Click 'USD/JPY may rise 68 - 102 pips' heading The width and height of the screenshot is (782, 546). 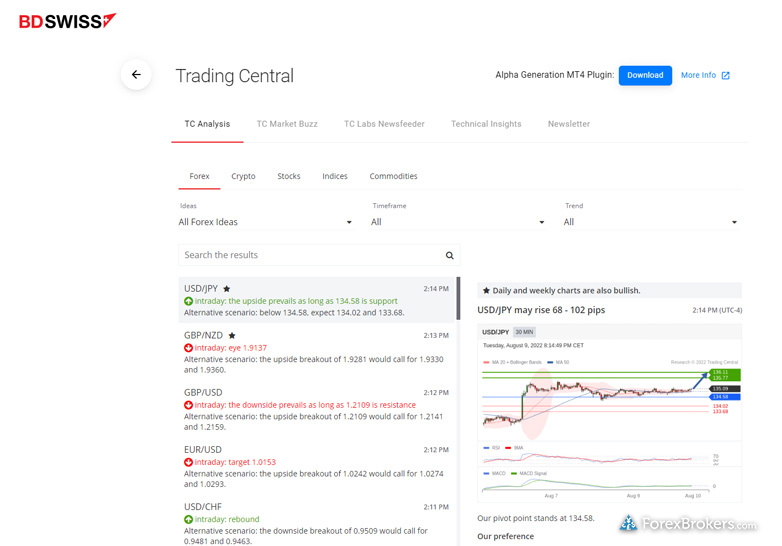(x=541, y=310)
